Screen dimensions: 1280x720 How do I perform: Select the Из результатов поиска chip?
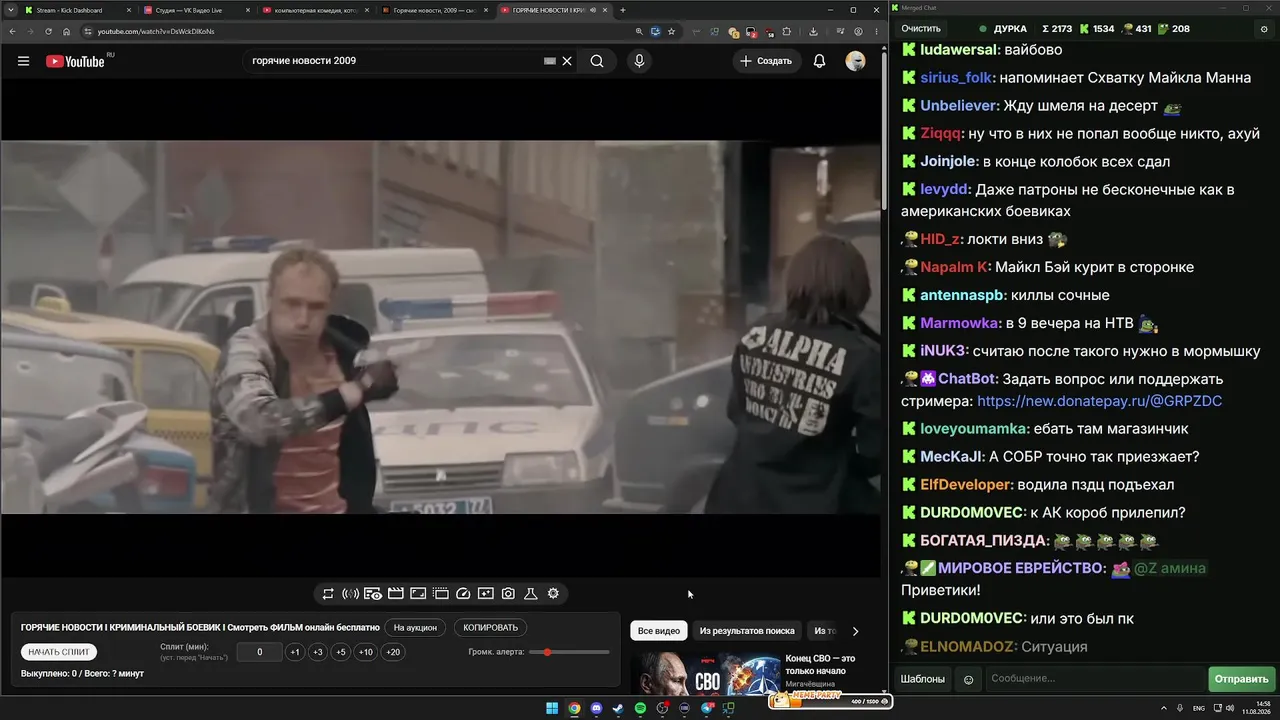747,631
